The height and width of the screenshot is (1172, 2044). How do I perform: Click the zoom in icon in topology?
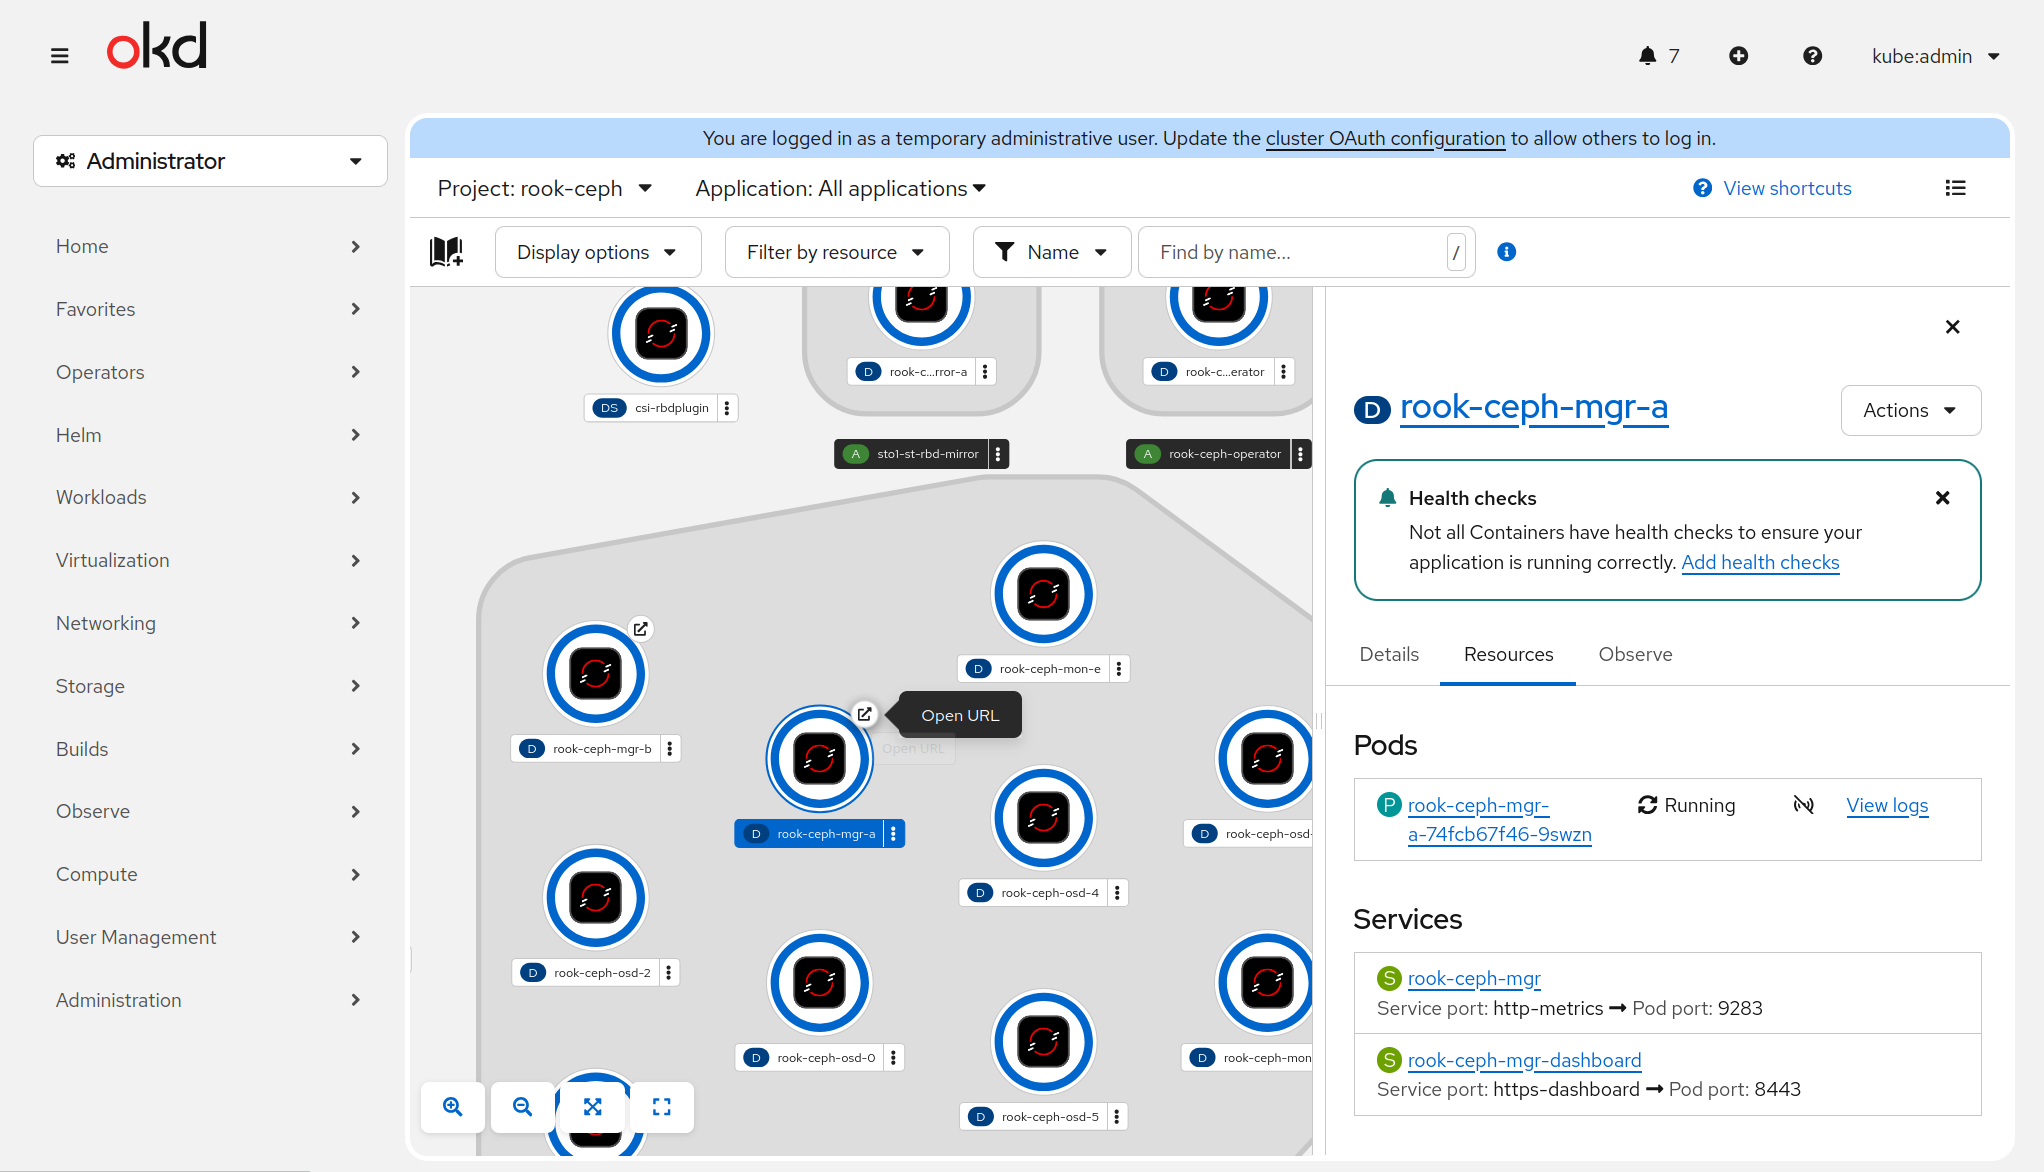tap(453, 1107)
